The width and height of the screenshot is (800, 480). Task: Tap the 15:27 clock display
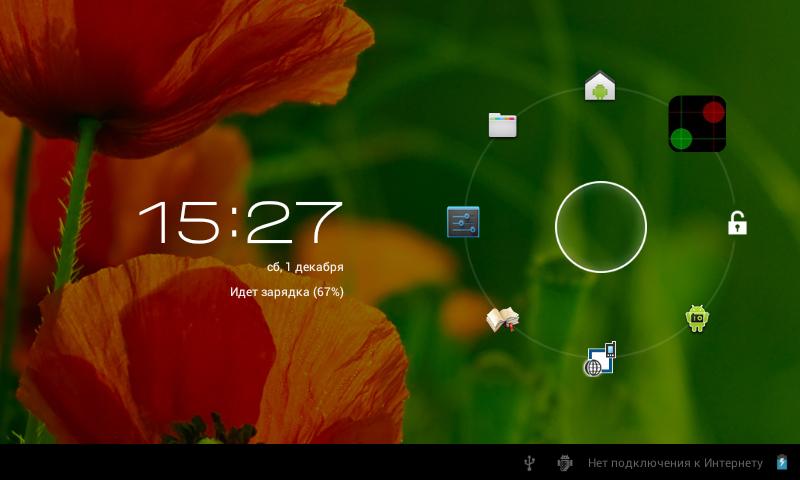pos(240,222)
